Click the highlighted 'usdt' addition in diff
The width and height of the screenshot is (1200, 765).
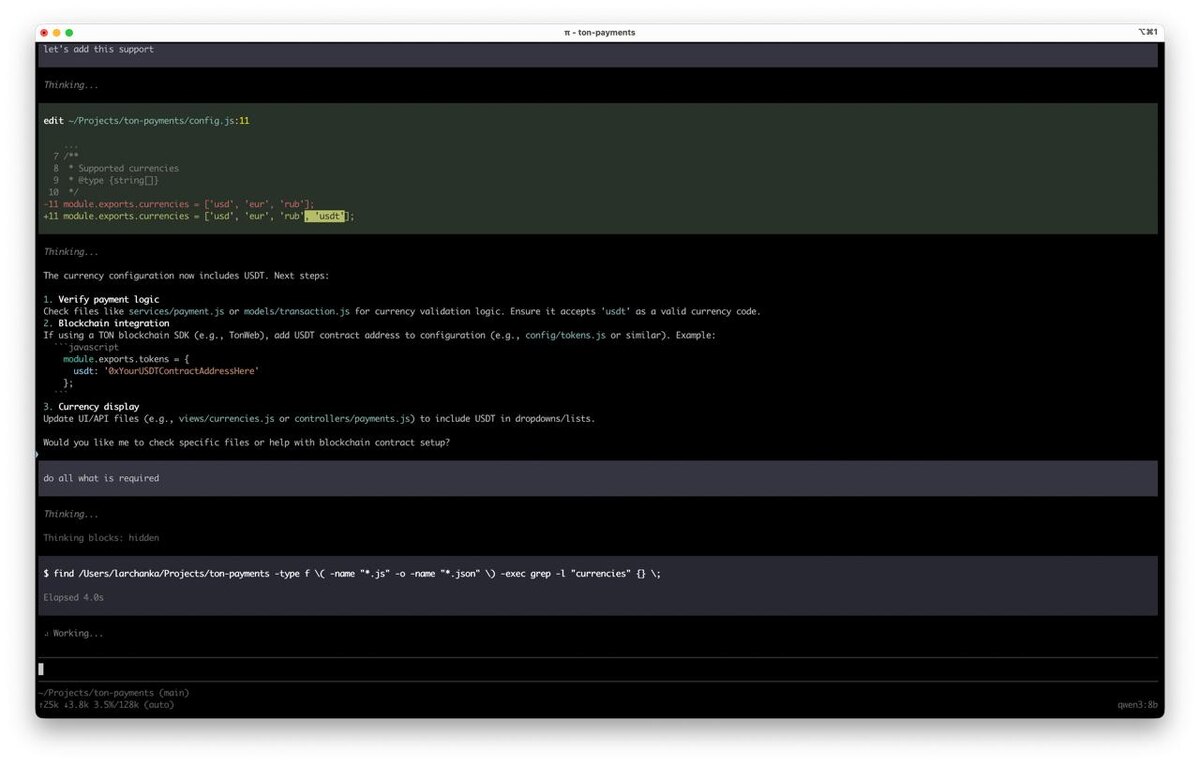click(325, 216)
